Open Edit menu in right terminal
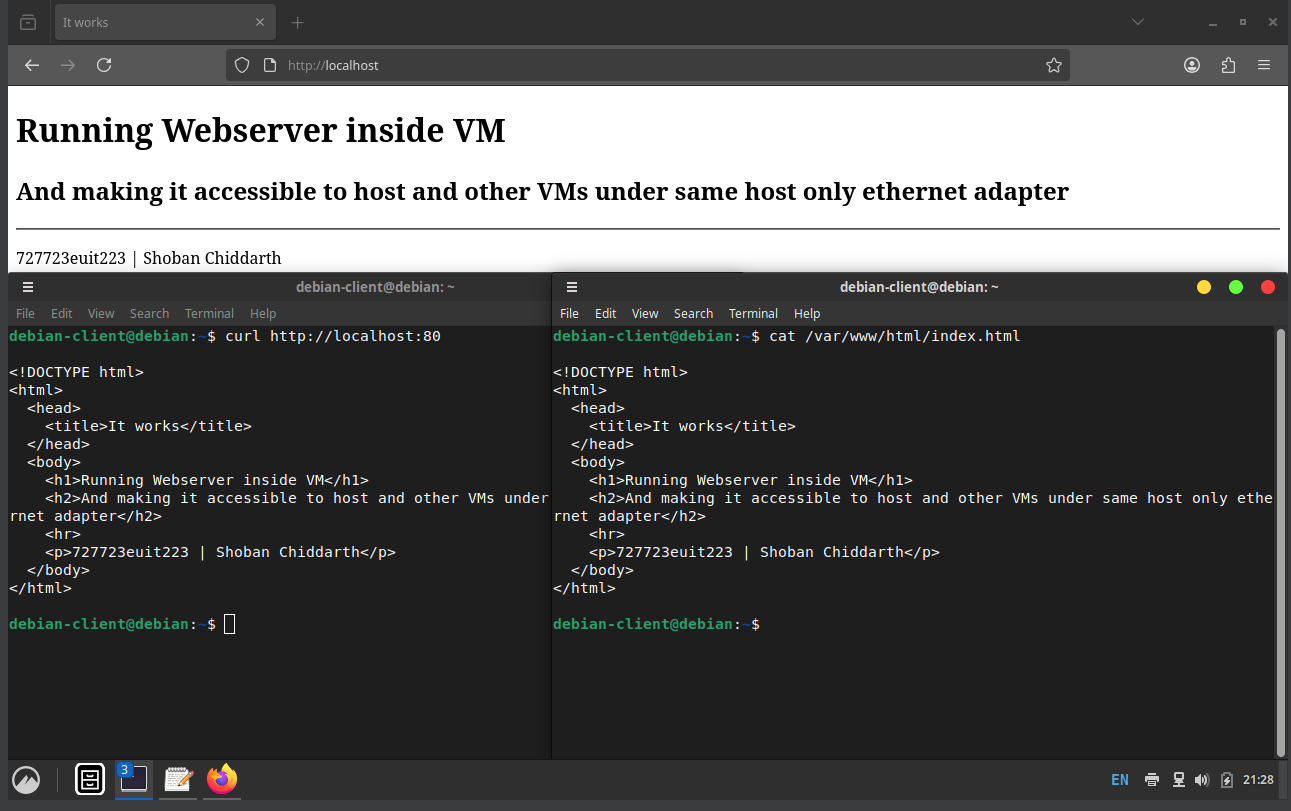The height and width of the screenshot is (811, 1291). point(605,313)
